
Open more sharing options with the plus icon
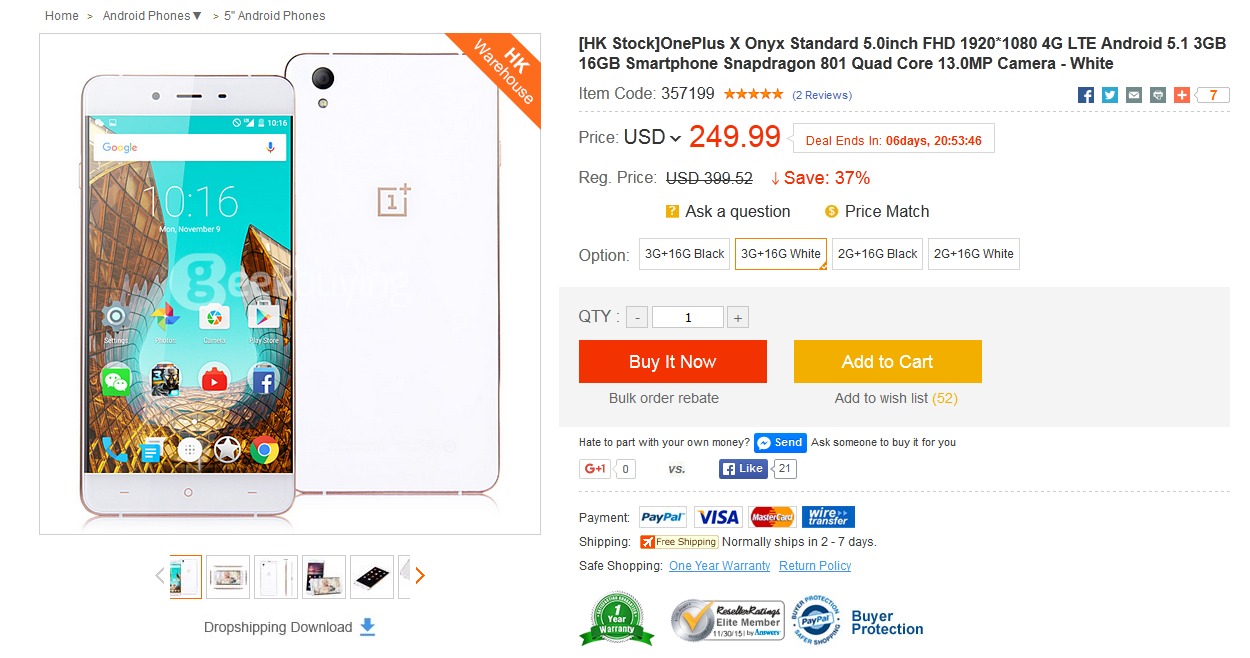[x=1181, y=94]
